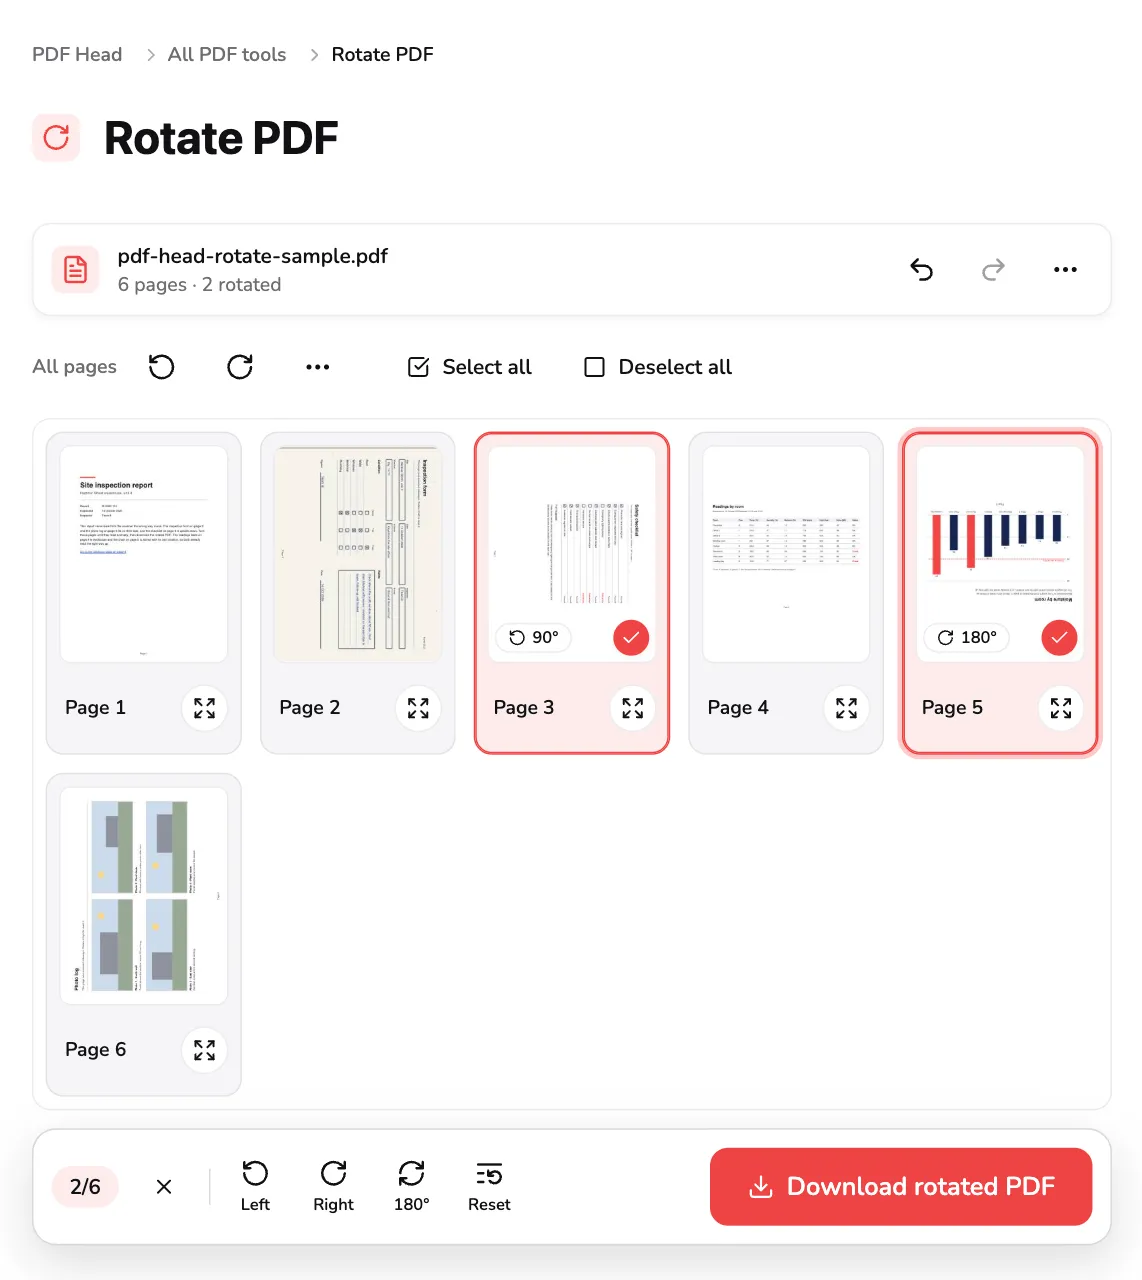Open All pages three-dot more menu
This screenshot has width=1142, height=1280.
coord(318,367)
